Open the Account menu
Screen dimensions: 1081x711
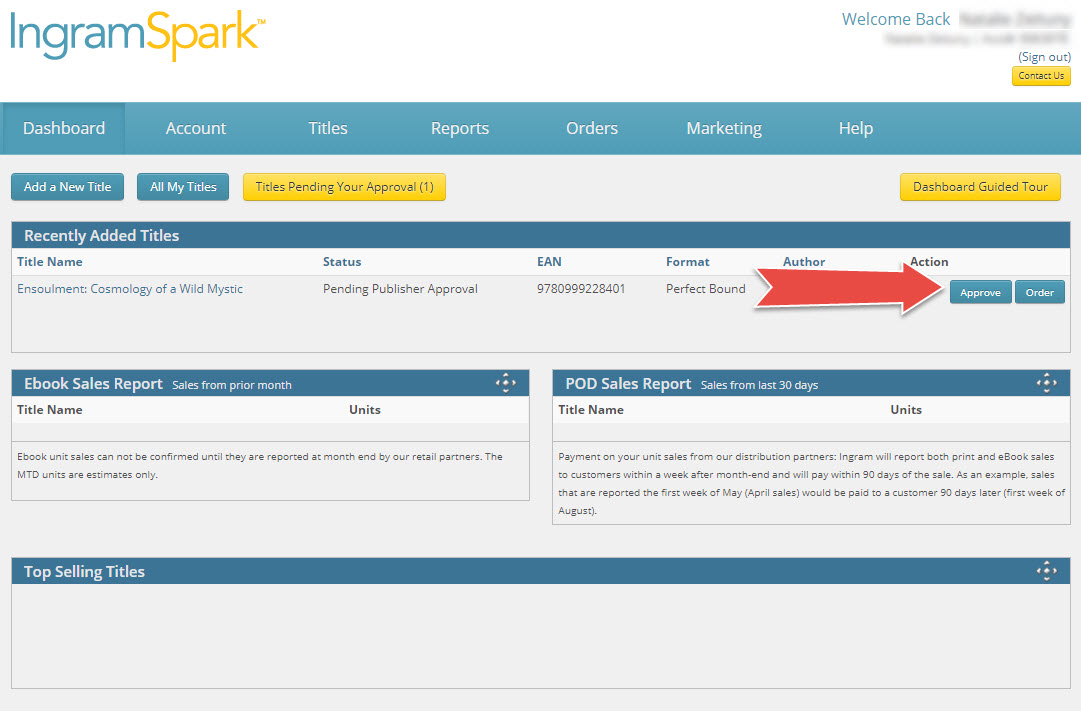pos(196,128)
